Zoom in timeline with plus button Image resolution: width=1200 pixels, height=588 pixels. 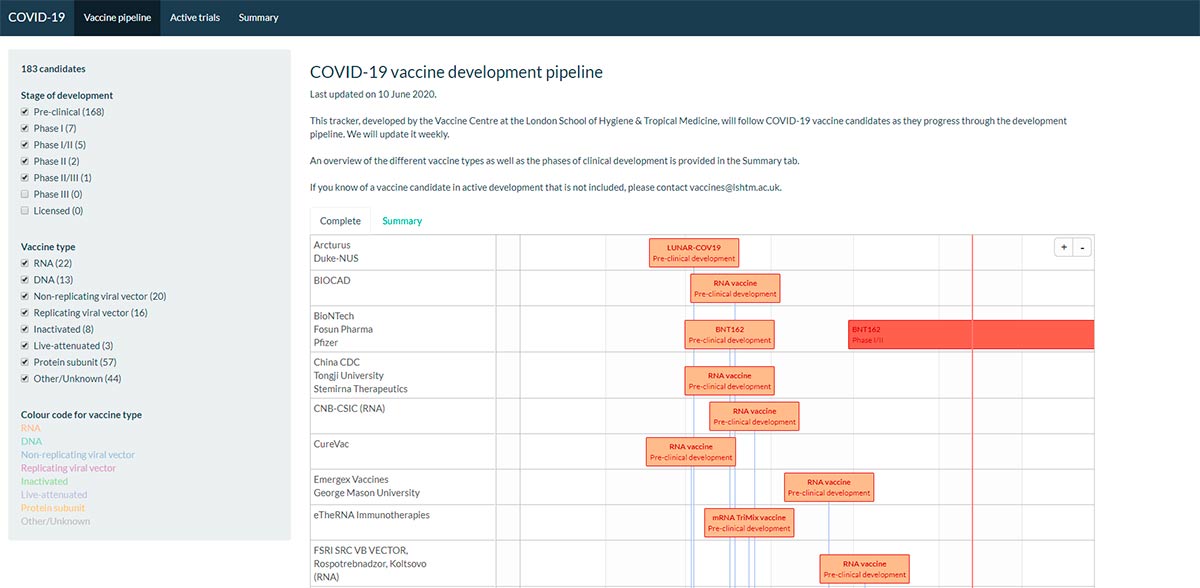click(1064, 248)
